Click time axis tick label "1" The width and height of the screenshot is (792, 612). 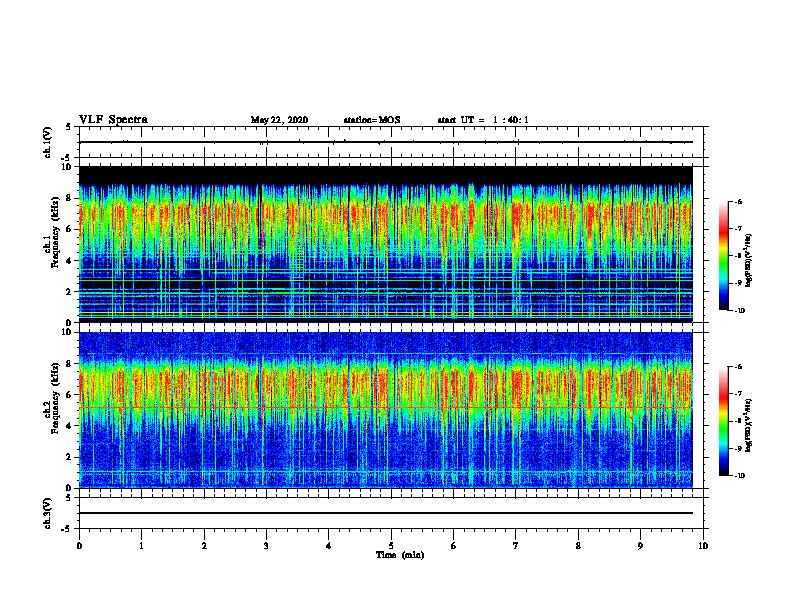(141, 546)
